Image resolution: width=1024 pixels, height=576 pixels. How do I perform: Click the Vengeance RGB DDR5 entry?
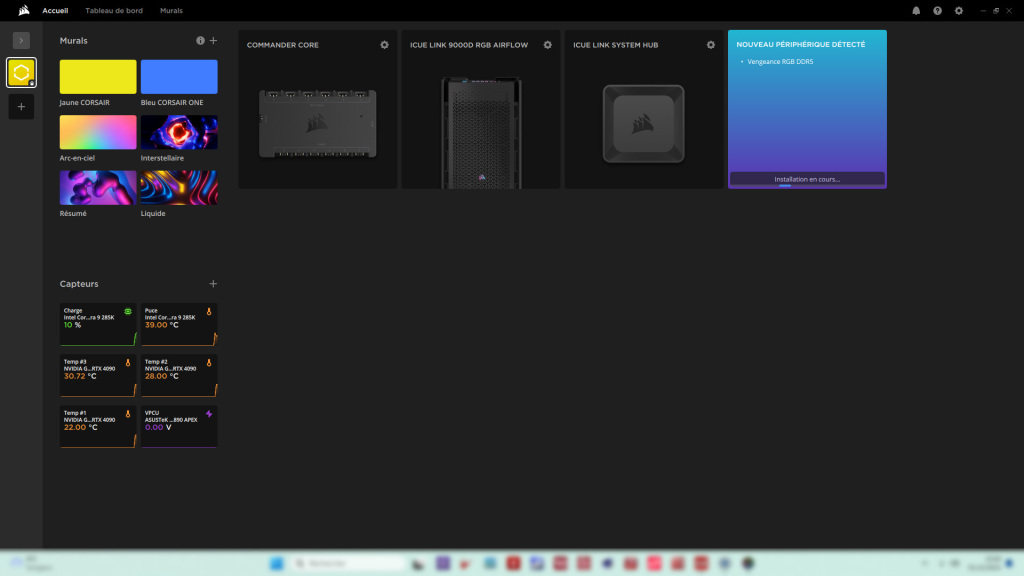(x=780, y=62)
